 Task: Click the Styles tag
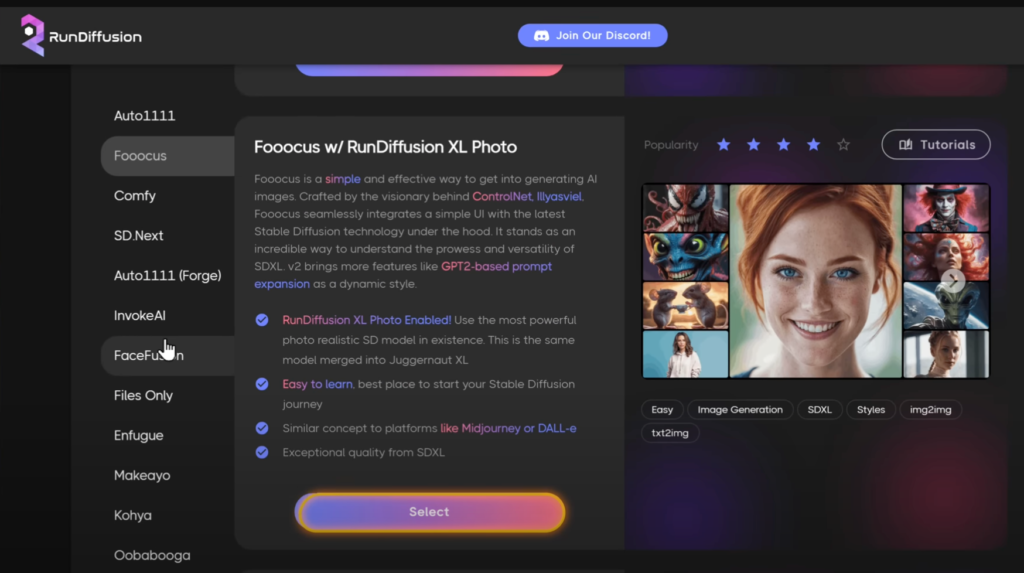tap(871, 410)
